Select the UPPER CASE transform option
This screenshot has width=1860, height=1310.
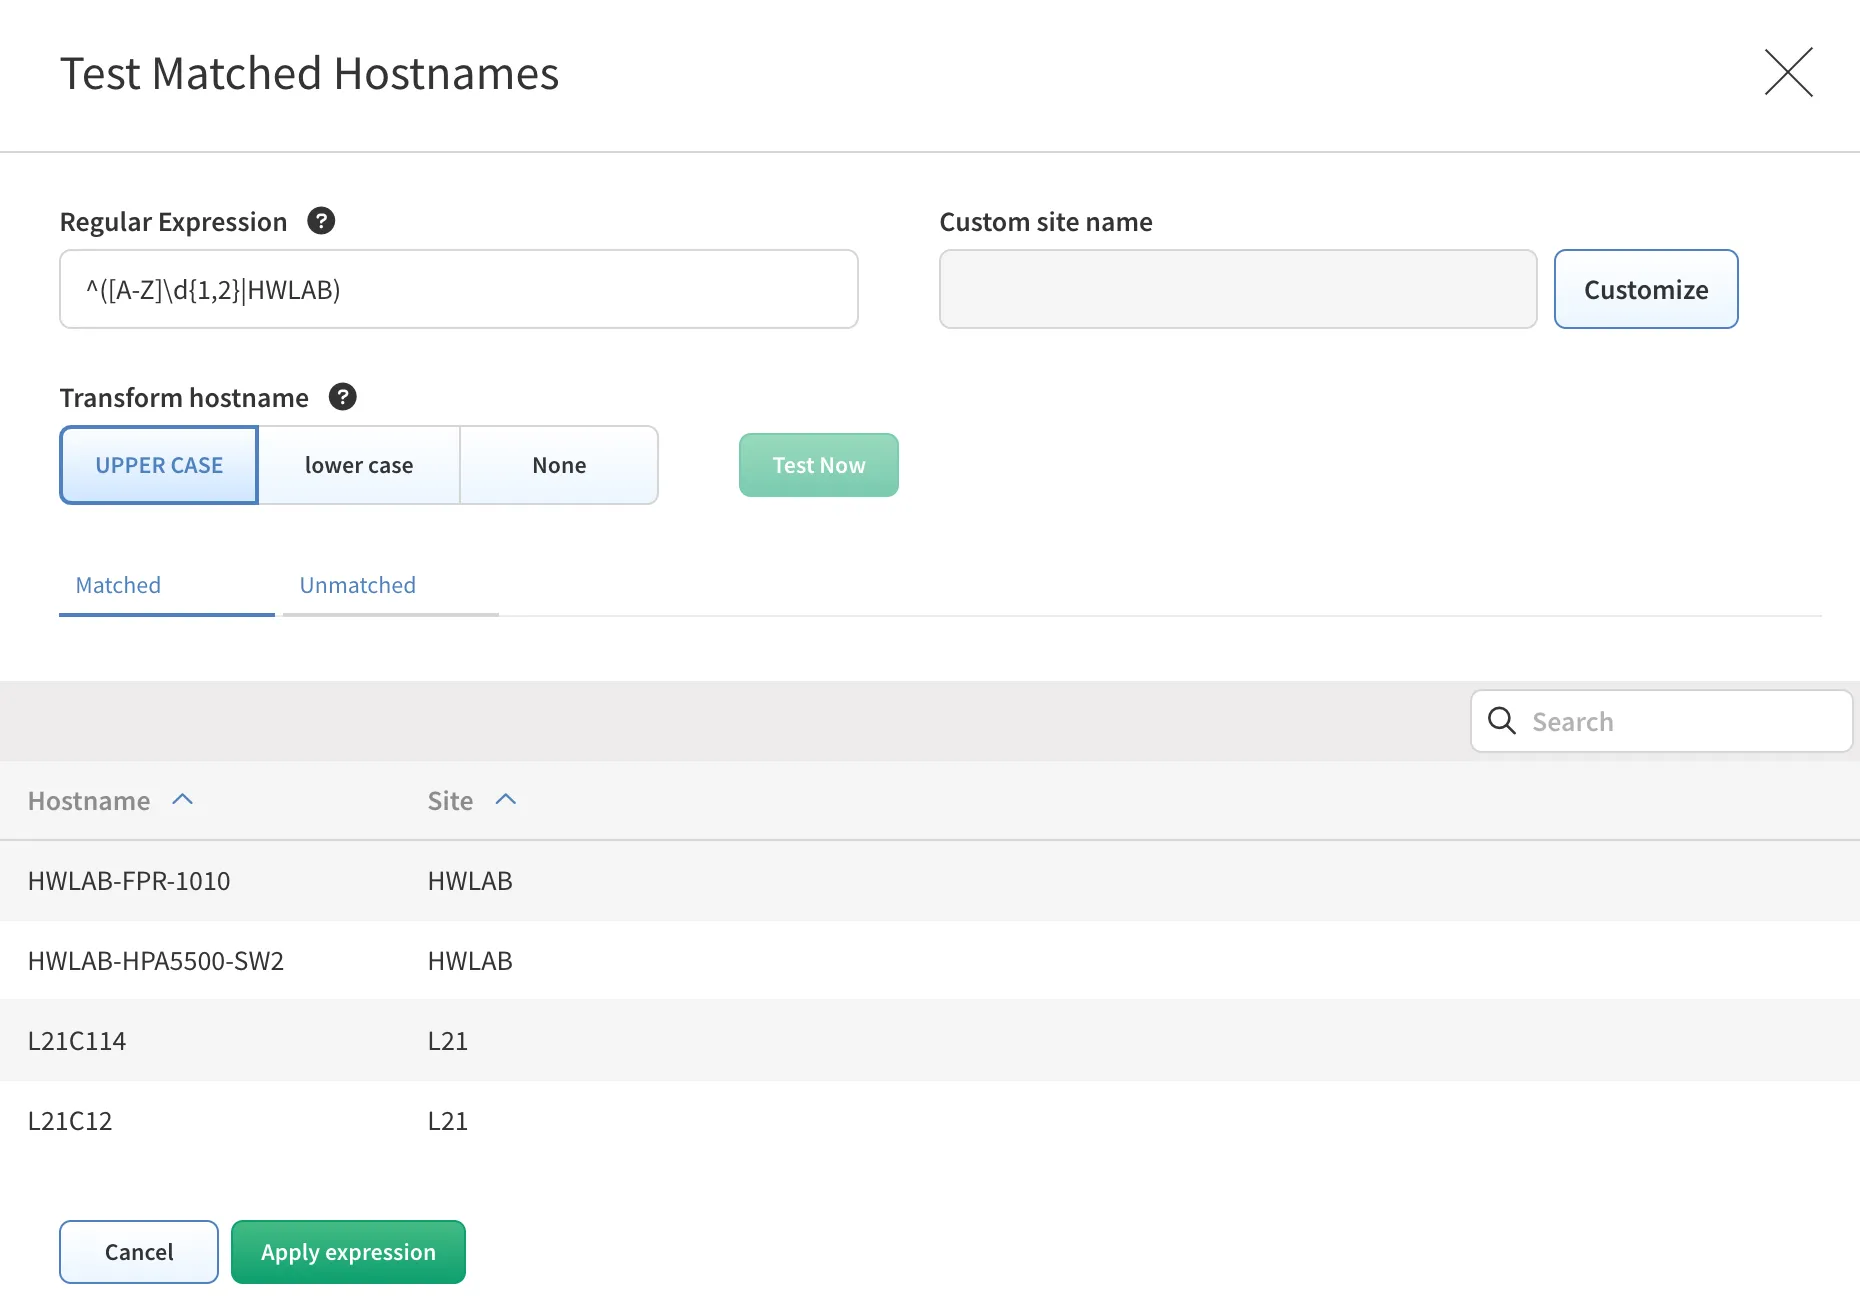pos(158,464)
